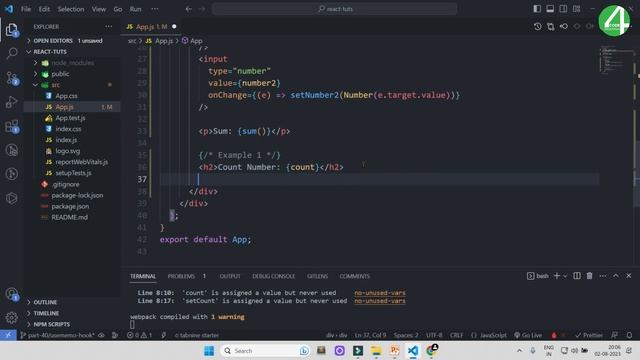The width and height of the screenshot is (640, 360).
Task: Open Explorer views and more actions menu
Action: 109,27
